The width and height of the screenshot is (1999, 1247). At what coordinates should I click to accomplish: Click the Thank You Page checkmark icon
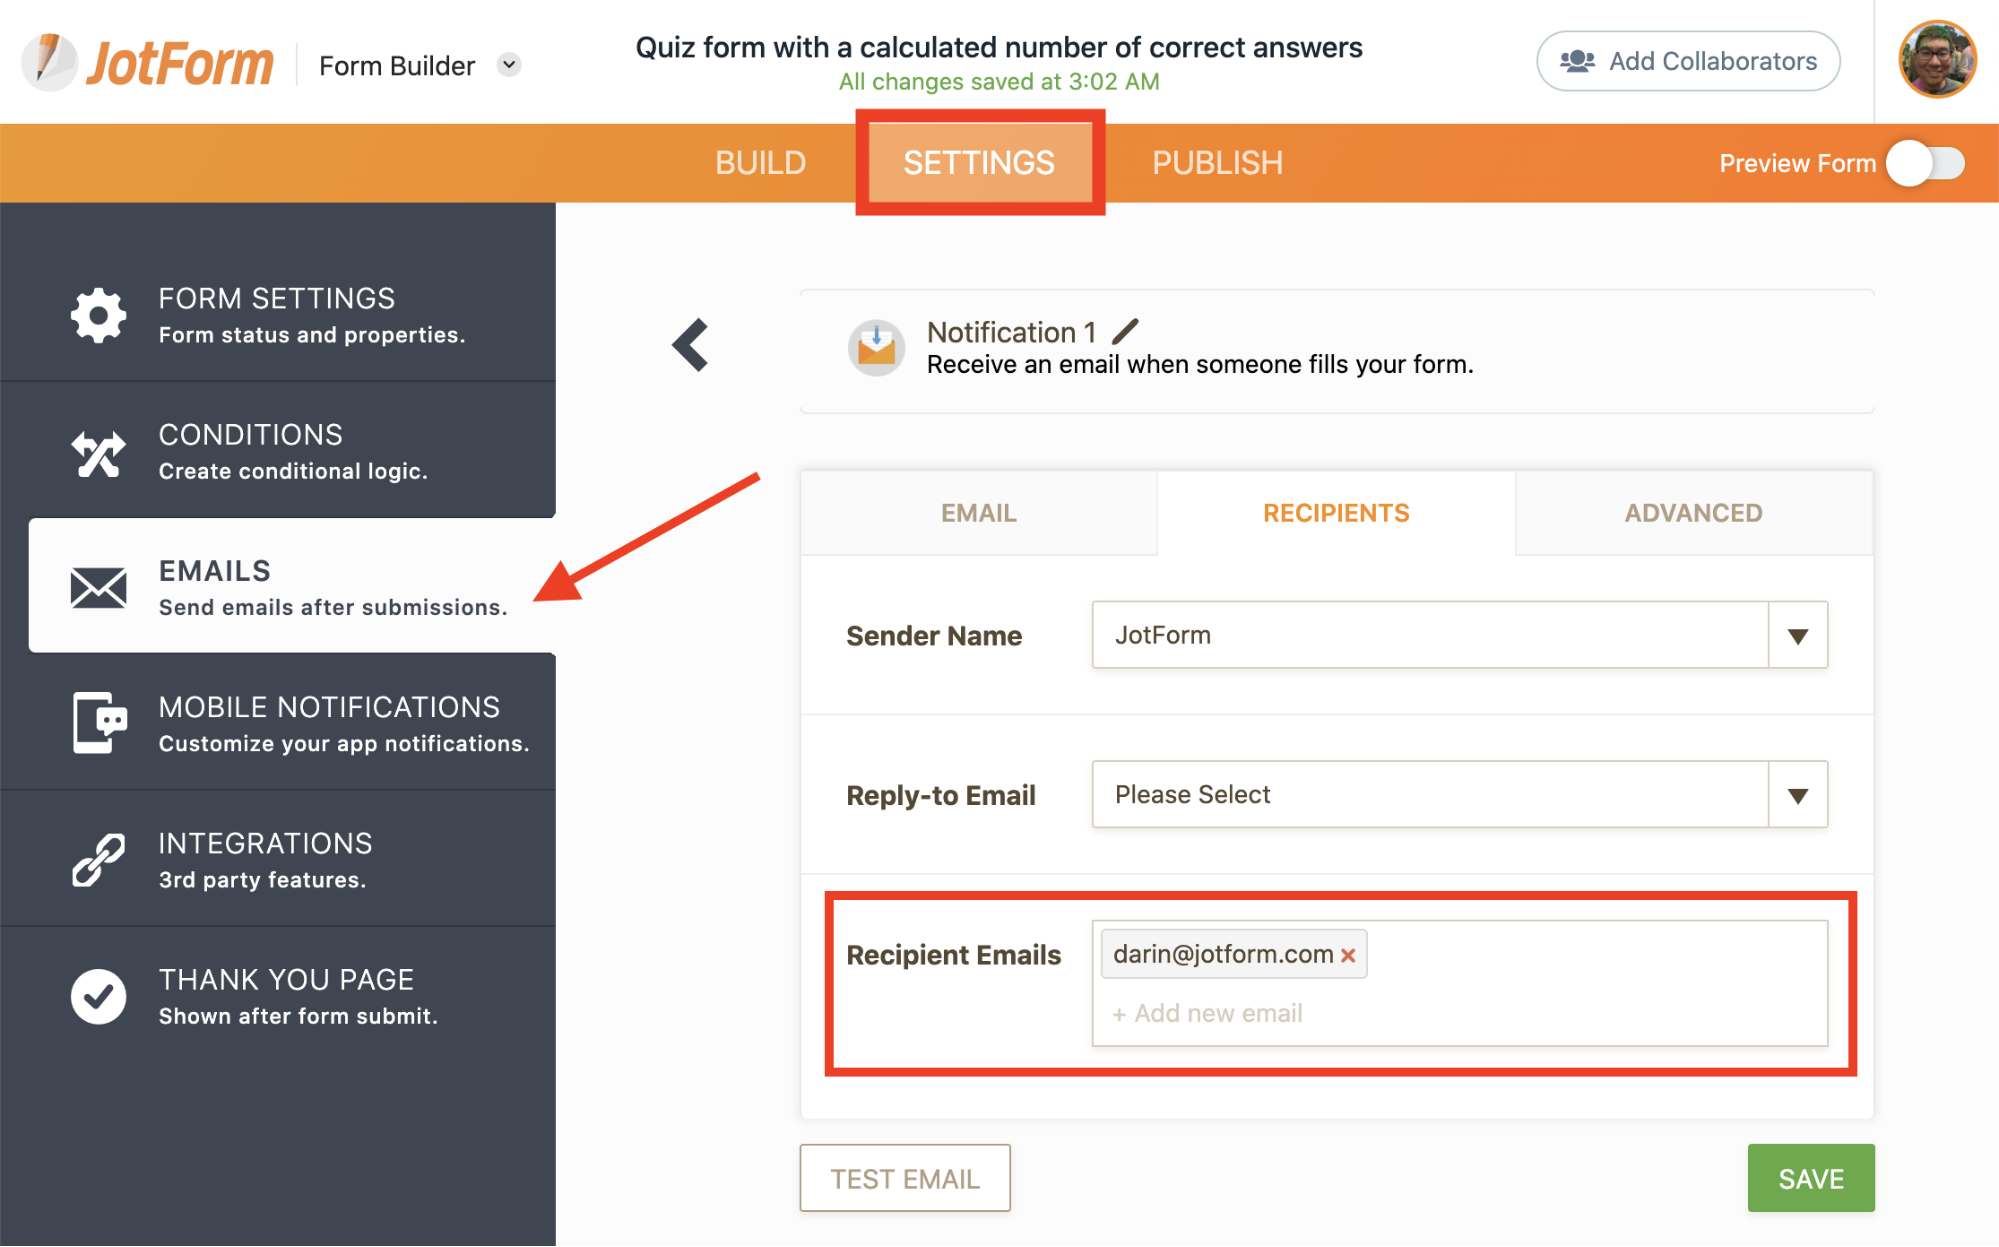point(98,996)
